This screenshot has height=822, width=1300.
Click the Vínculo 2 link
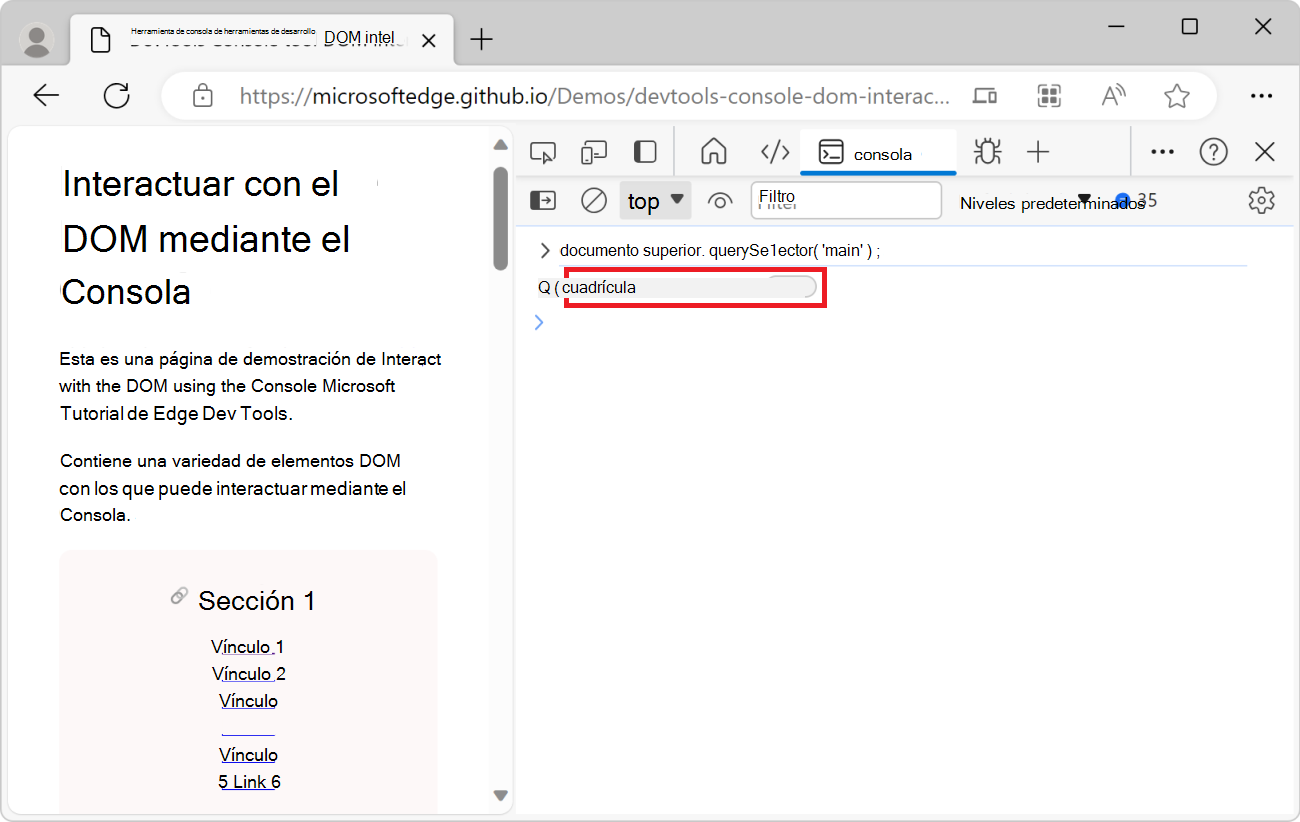point(248,673)
